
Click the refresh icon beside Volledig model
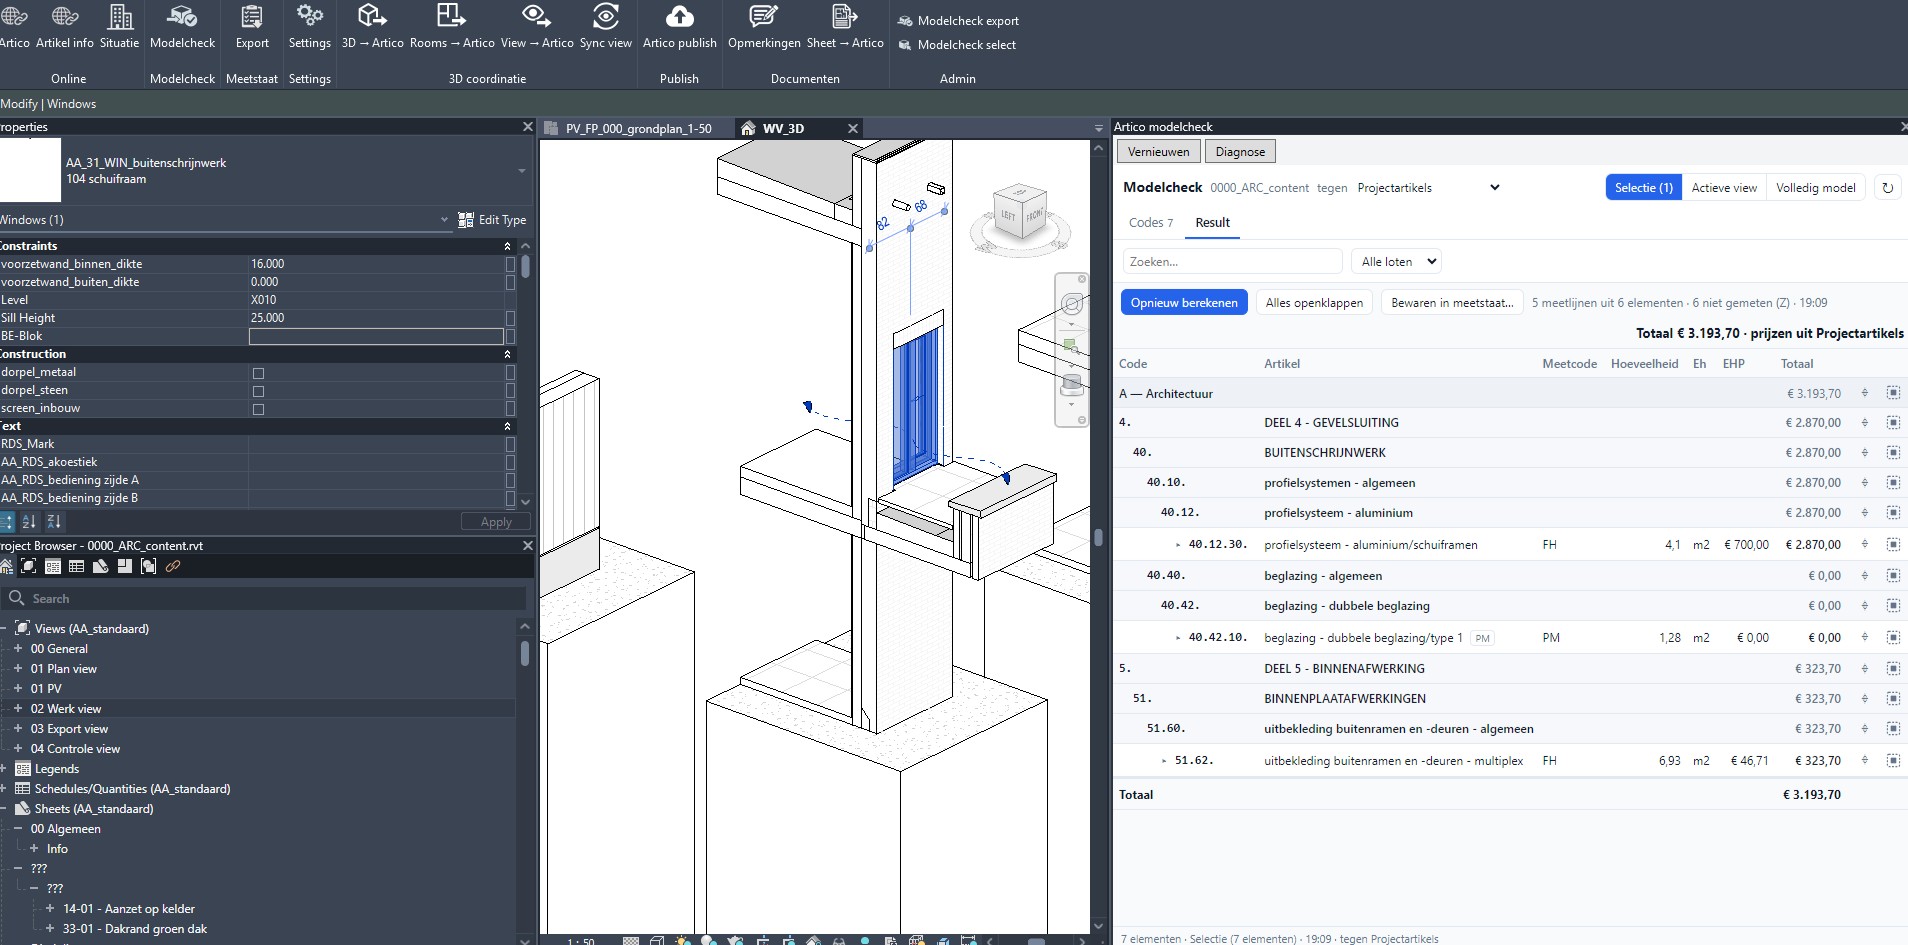[x=1887, y=187]
